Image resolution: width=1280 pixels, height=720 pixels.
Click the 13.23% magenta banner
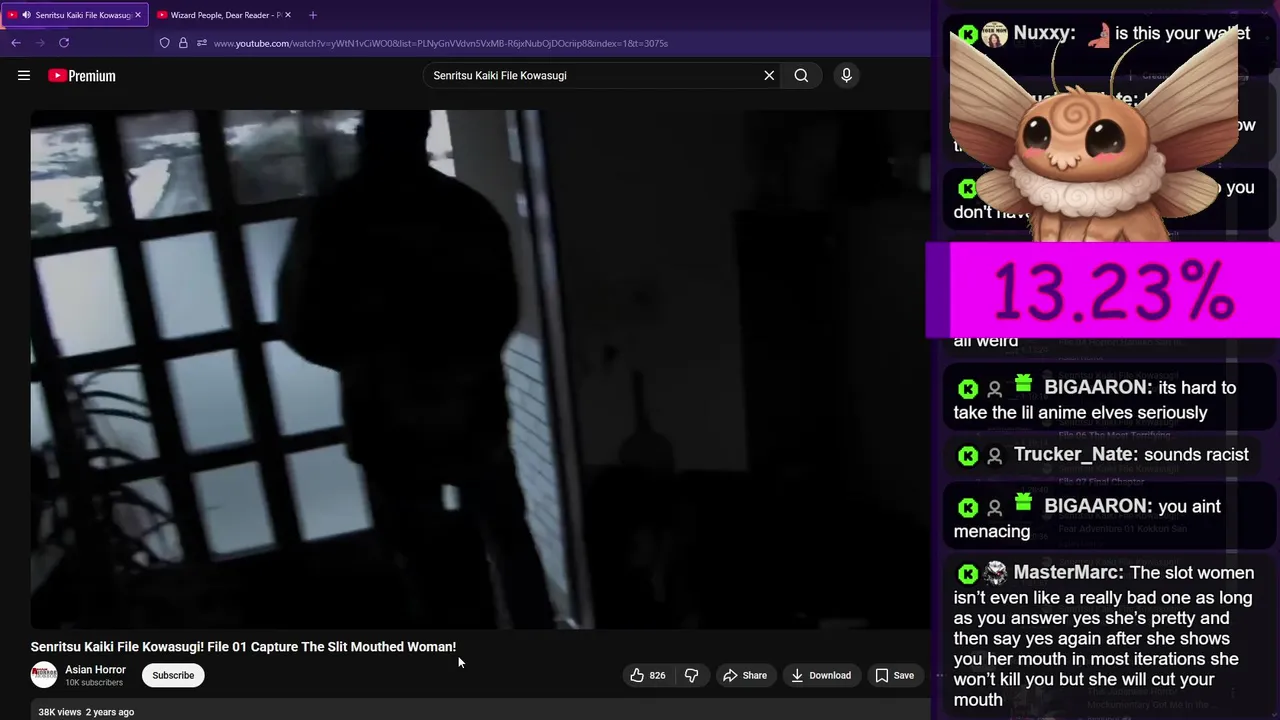(x=1102, y=291)
